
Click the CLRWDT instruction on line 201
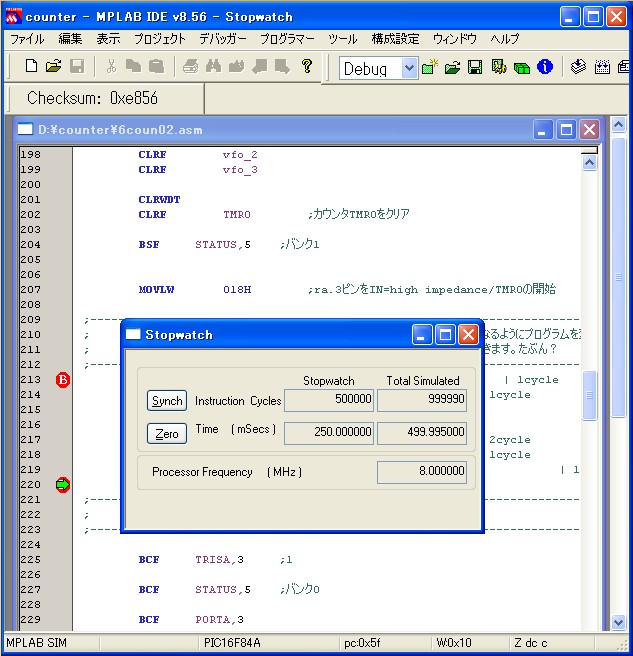pyautogui.click(x=159, y=200)
